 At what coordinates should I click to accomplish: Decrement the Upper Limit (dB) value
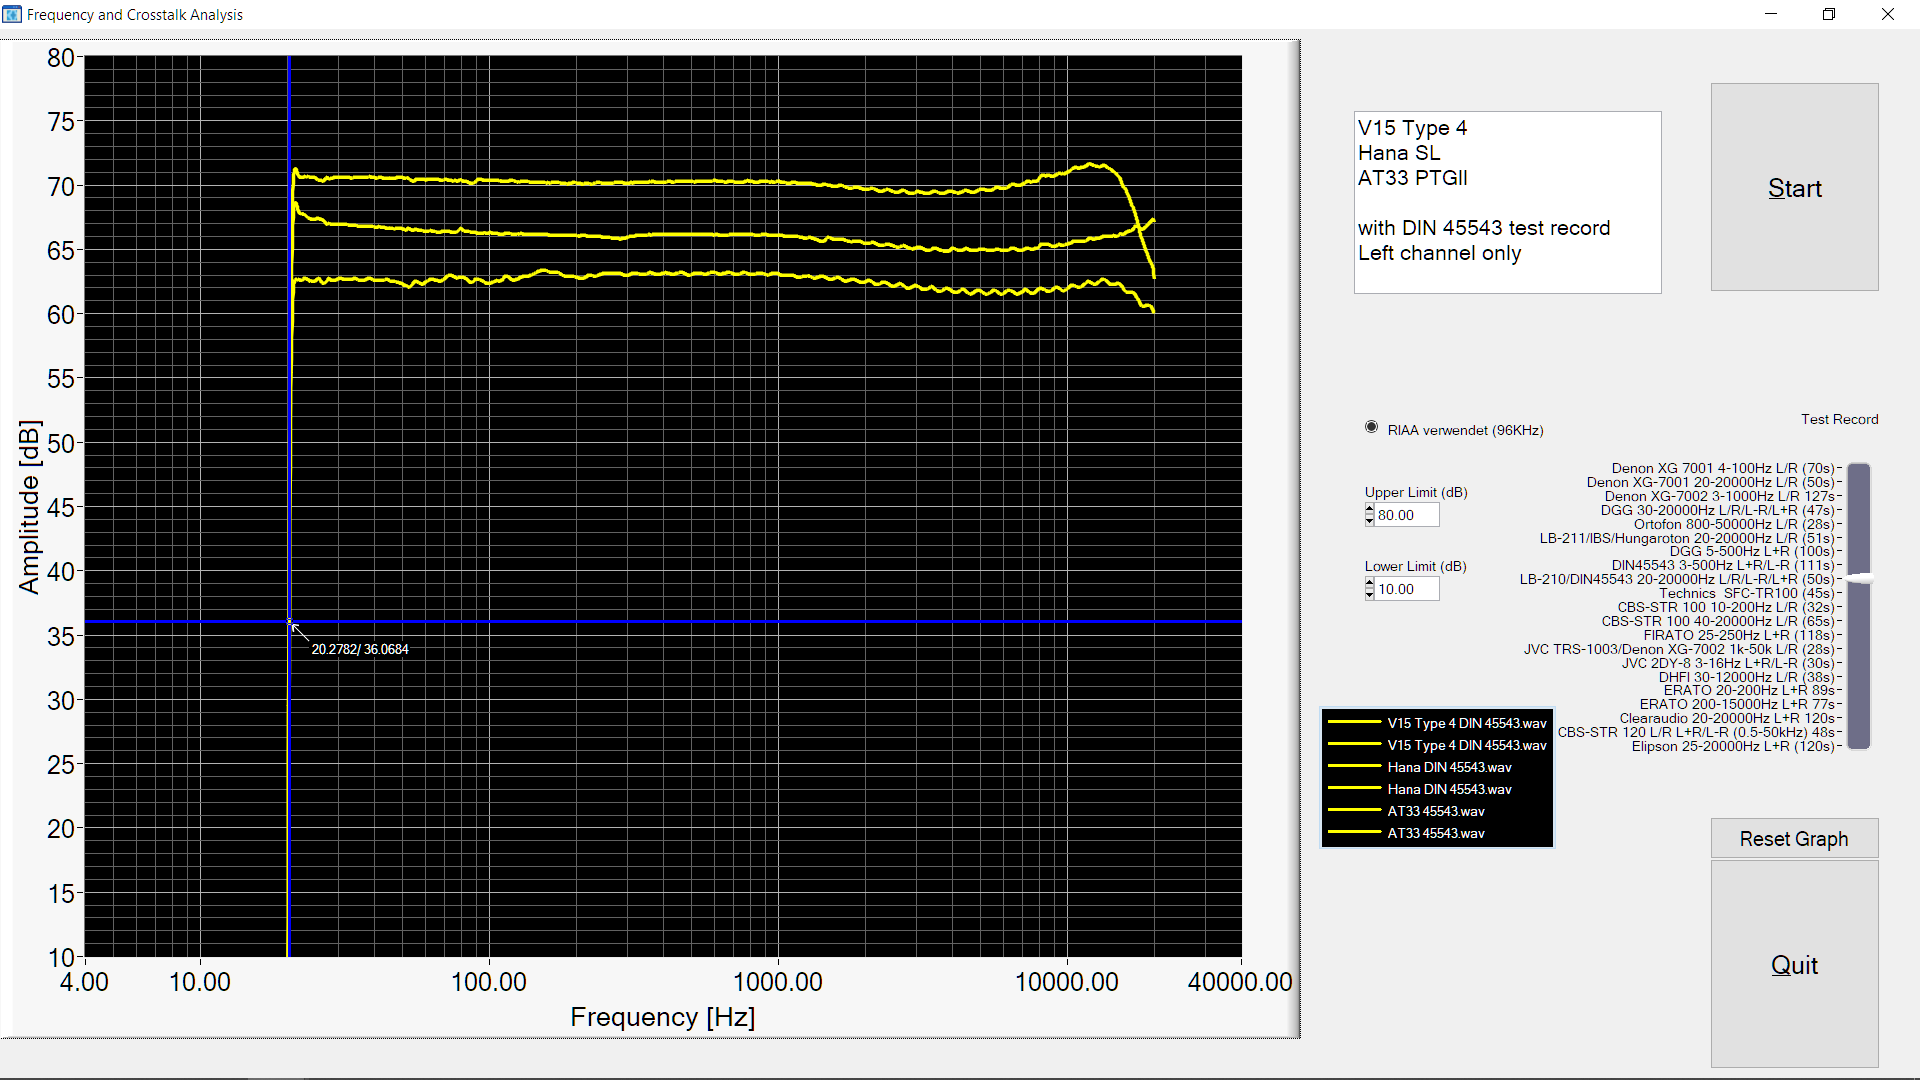(x=1369, y=520)
